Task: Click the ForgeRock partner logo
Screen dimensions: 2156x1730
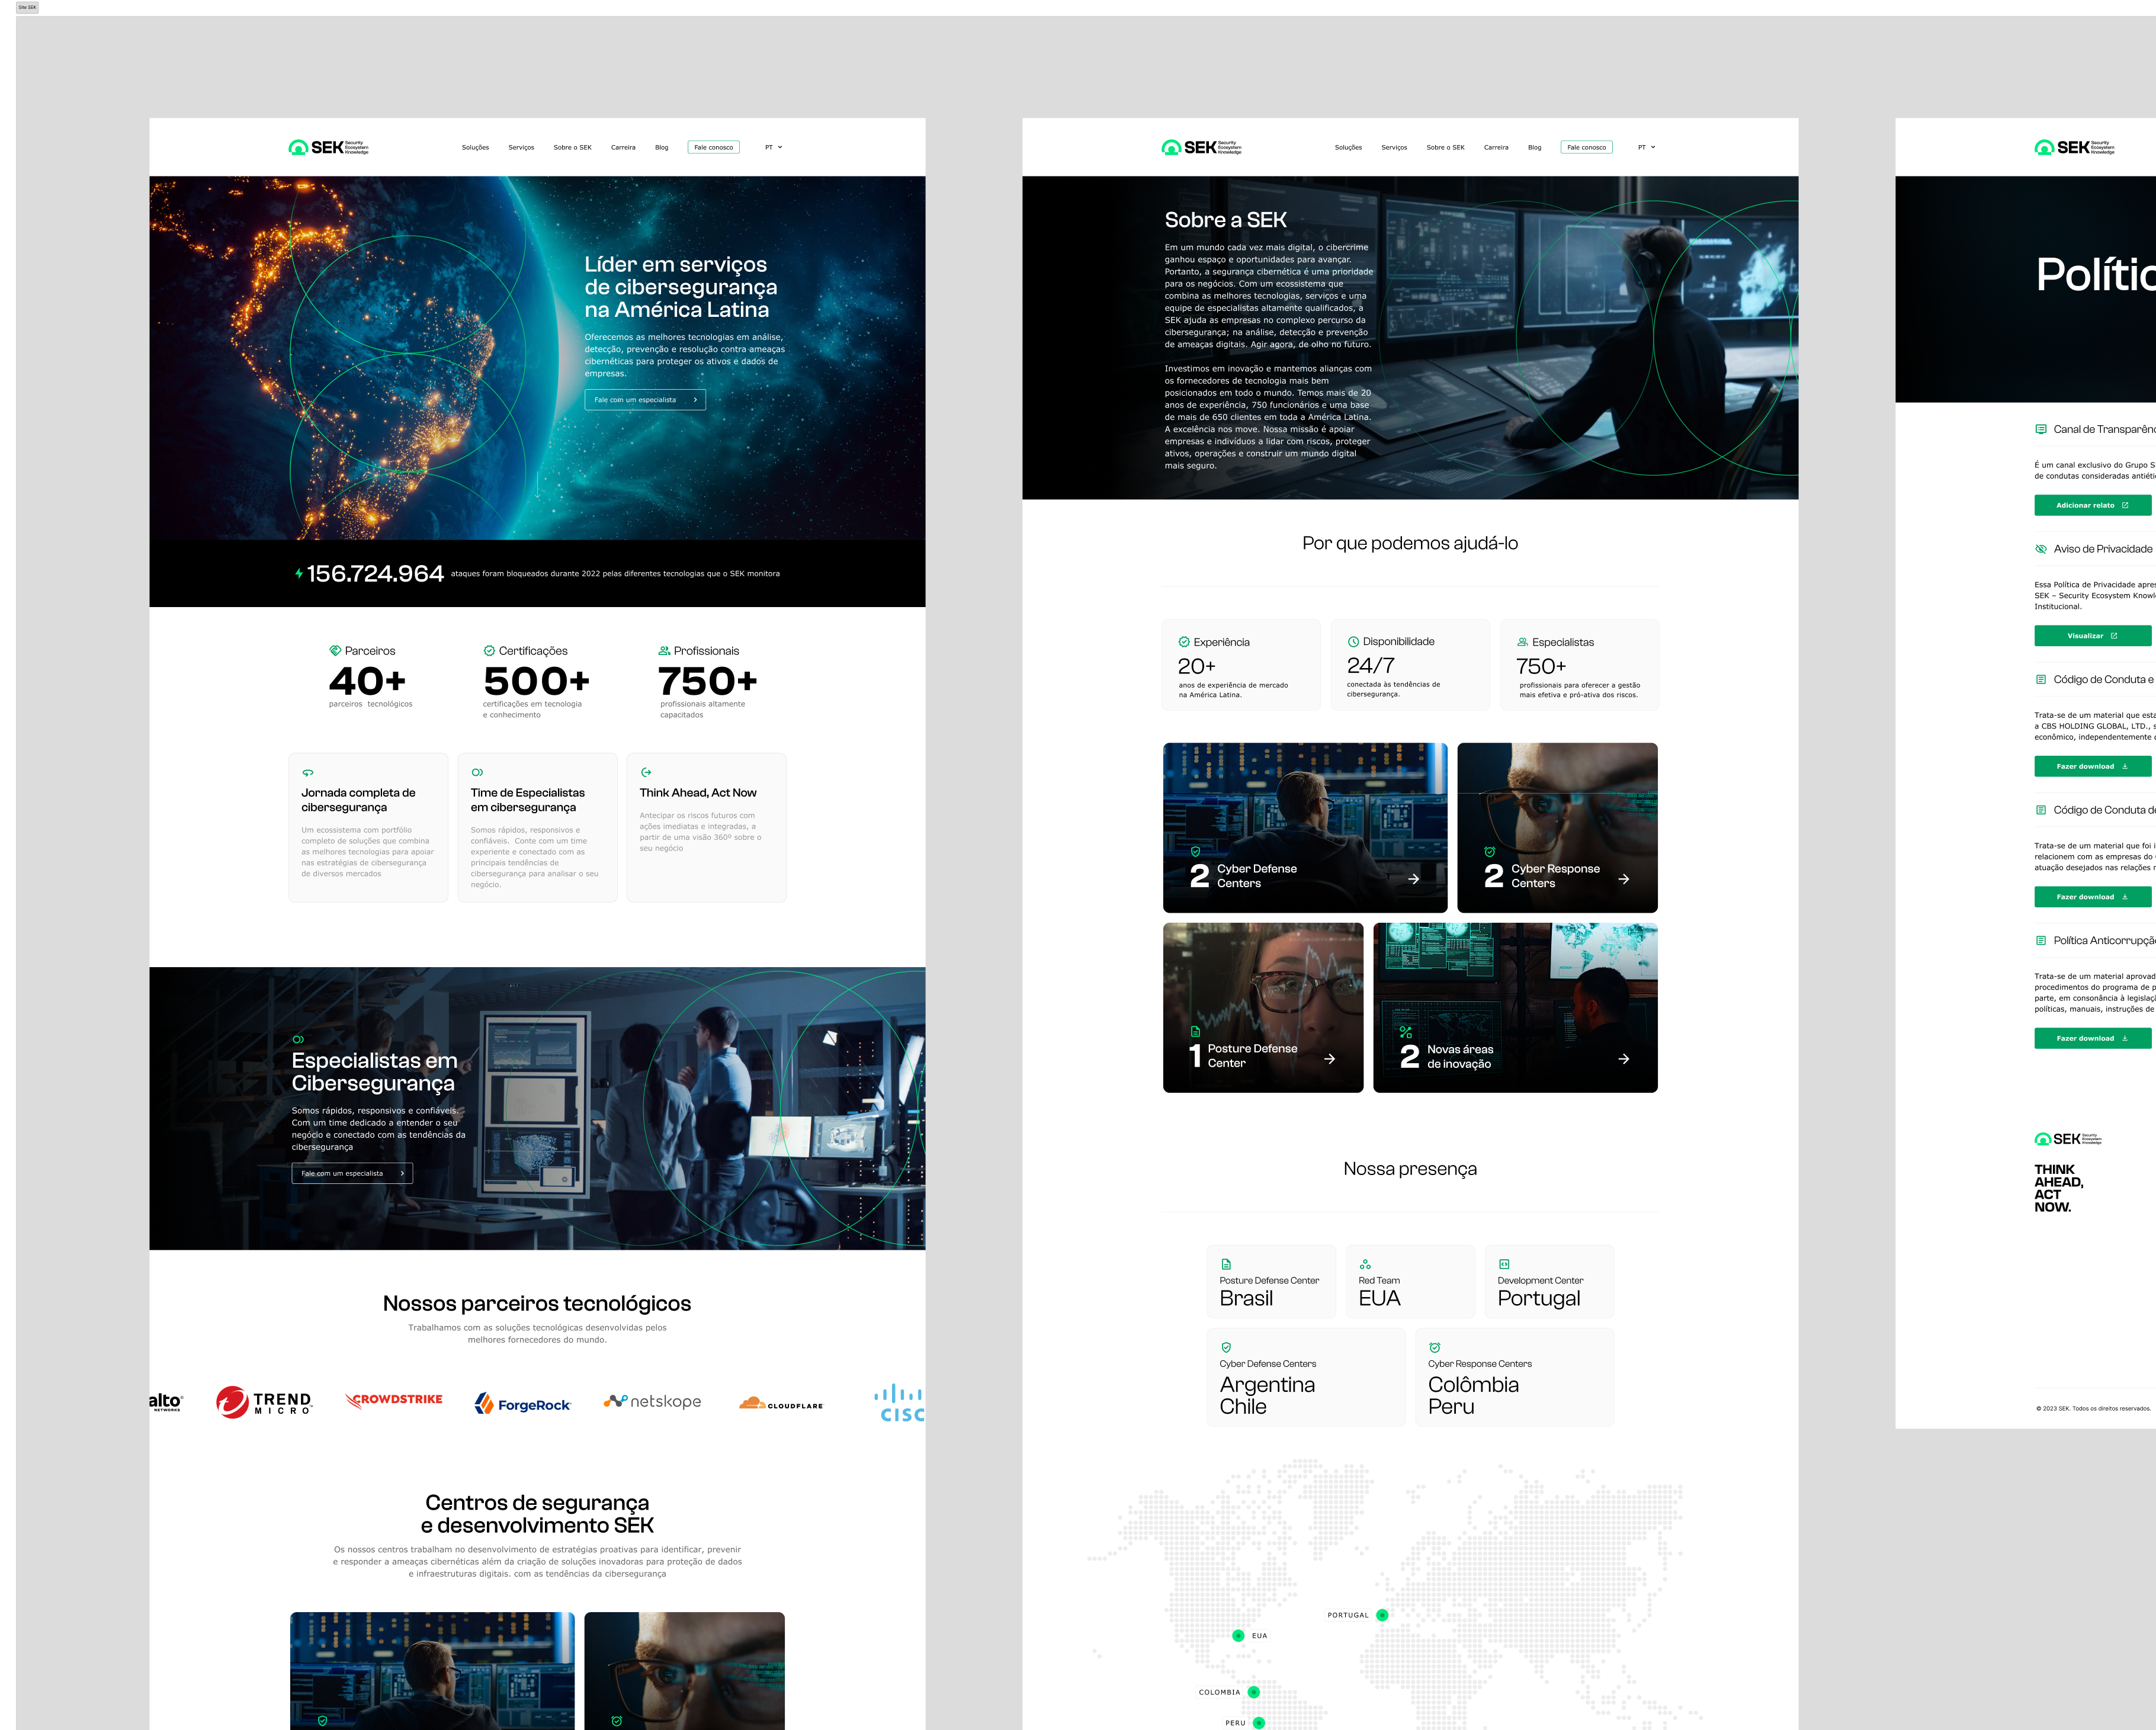Action: (522, 1404)
